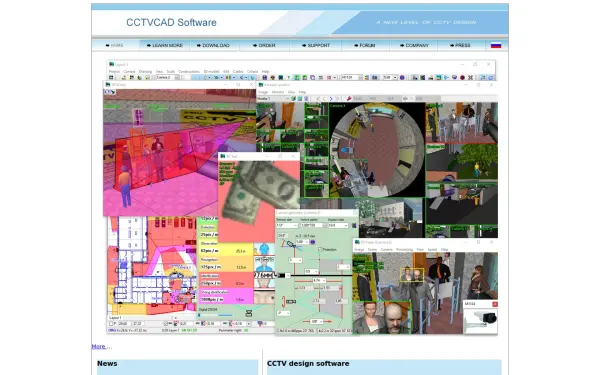Click the Layout 1 tab at bottom
600x375 pixels.
pos(115,318)
